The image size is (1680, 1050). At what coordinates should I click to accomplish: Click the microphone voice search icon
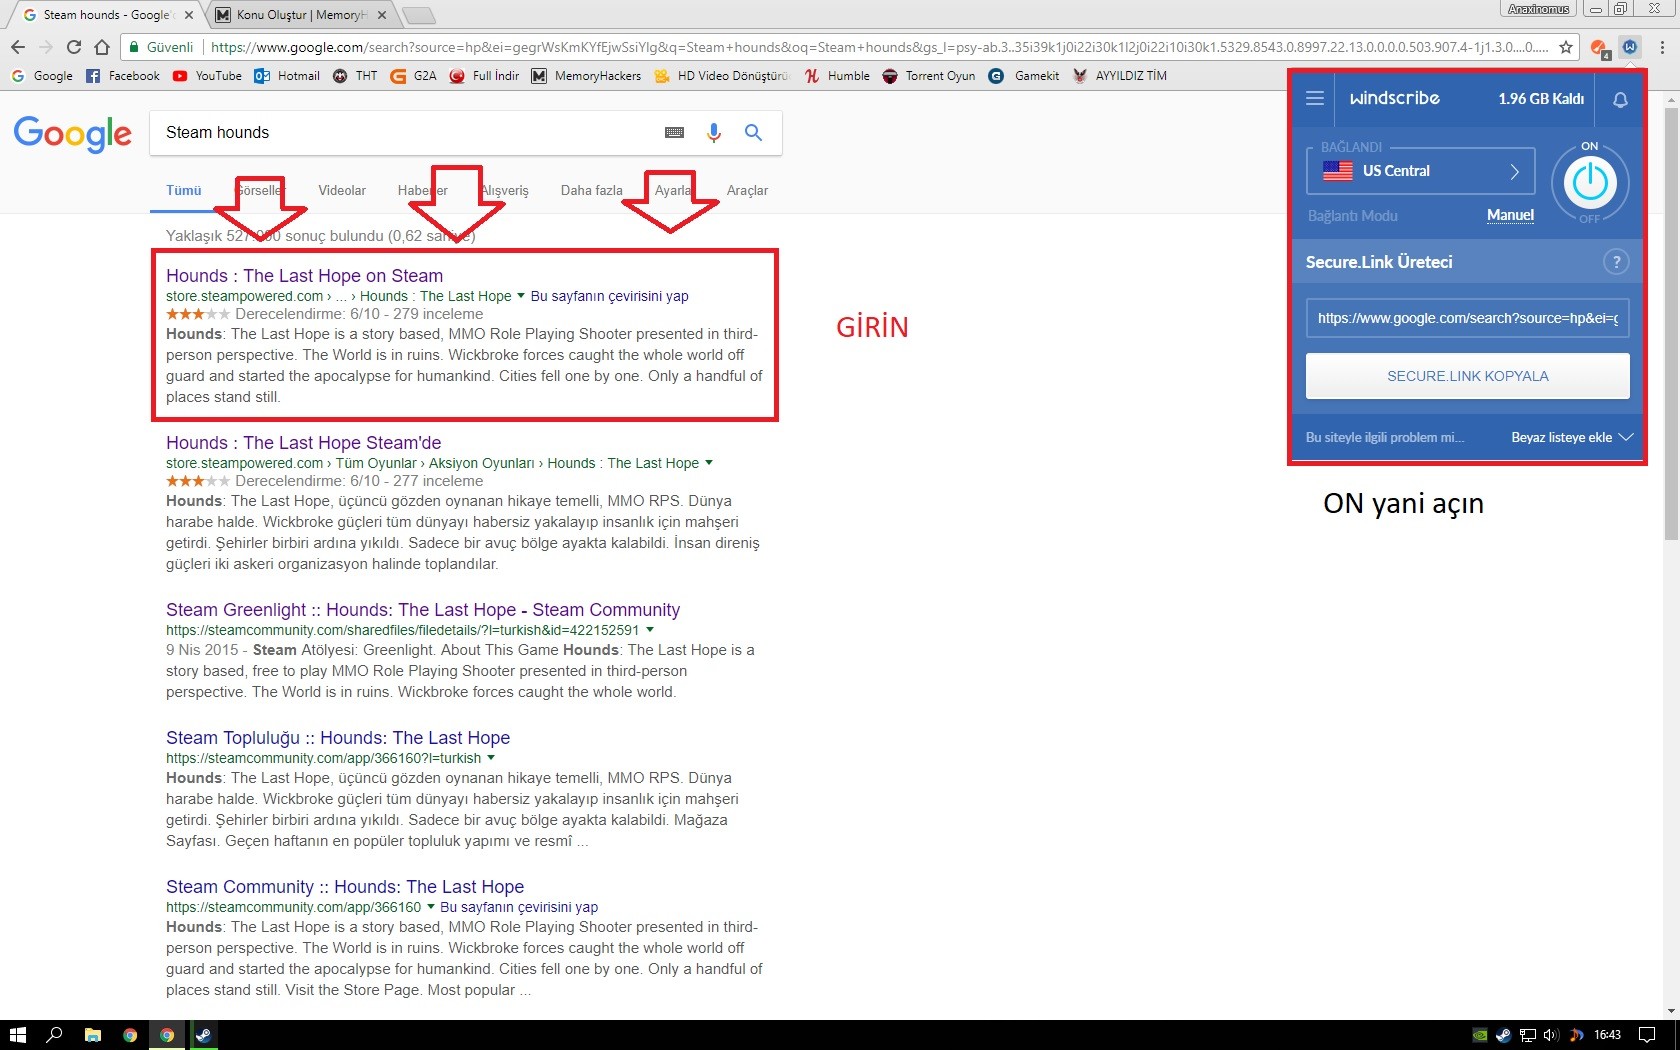tap(713, 132)
